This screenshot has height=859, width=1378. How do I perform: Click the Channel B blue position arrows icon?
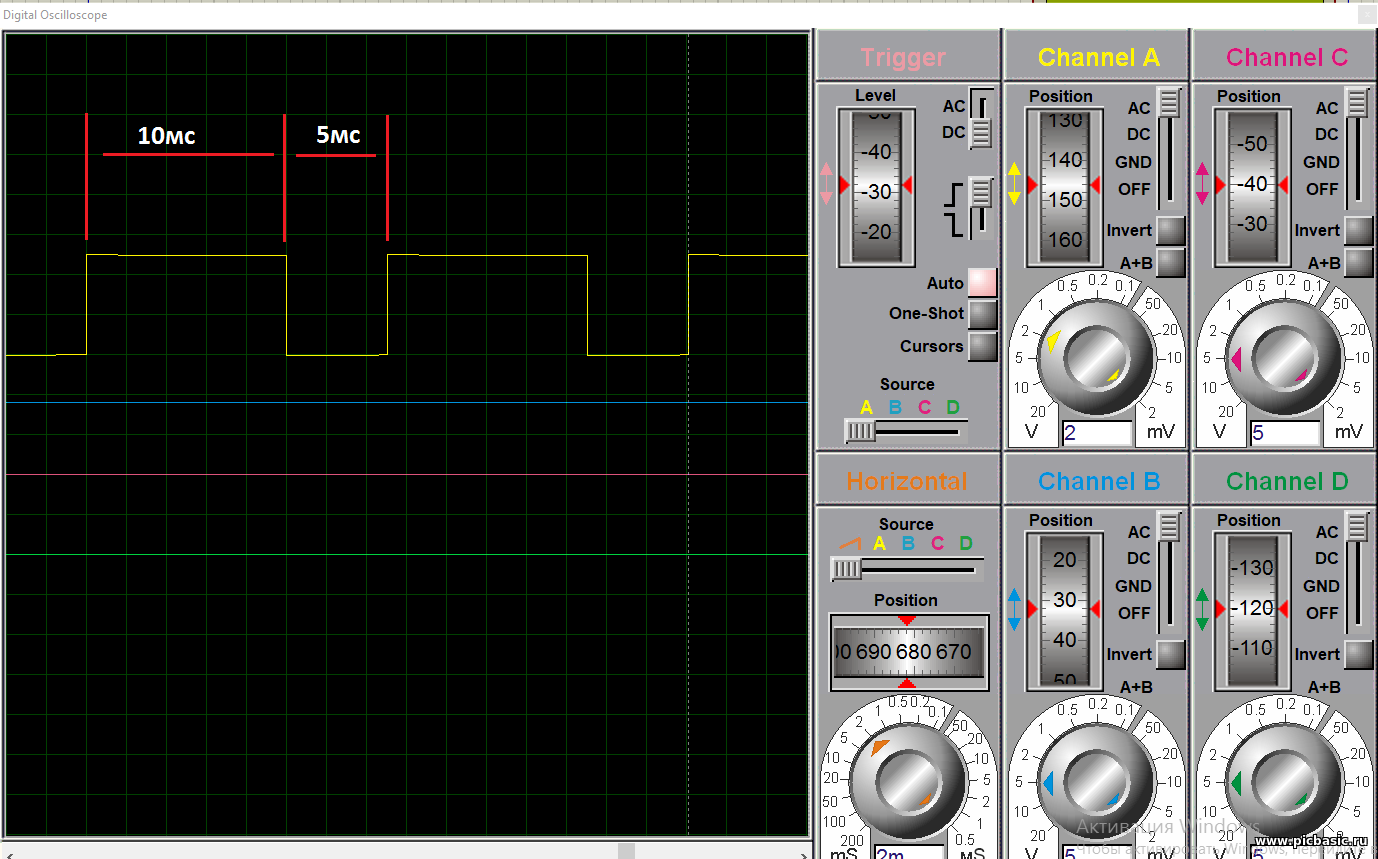tap(1014, 609)
